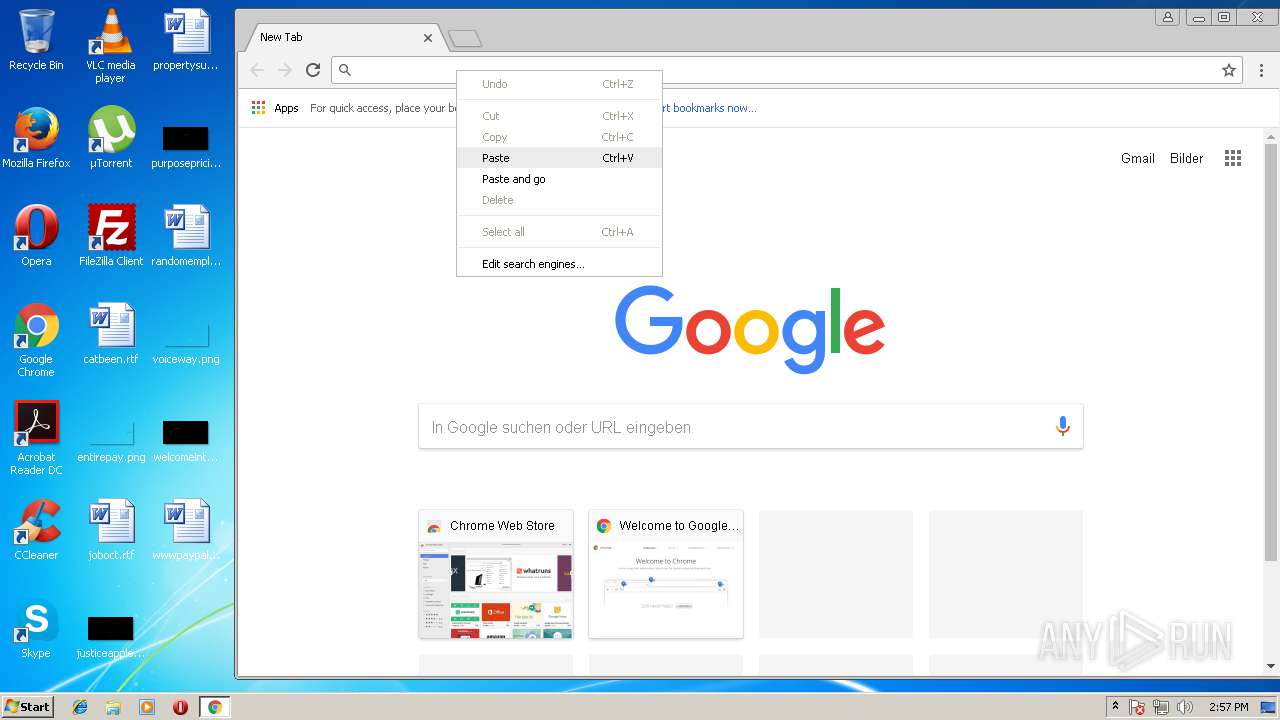Screen dimensions: 1280x720
Task: Select the randomempl... document on desktop
Action: pyautogui.click(x=185, y=236)
